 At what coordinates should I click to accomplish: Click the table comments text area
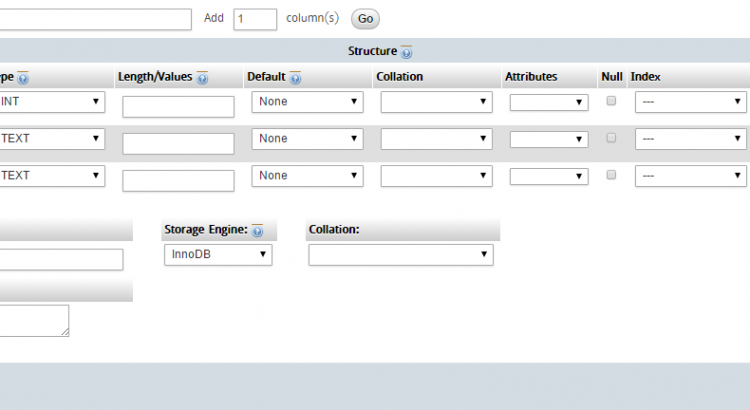click(33, 320)
